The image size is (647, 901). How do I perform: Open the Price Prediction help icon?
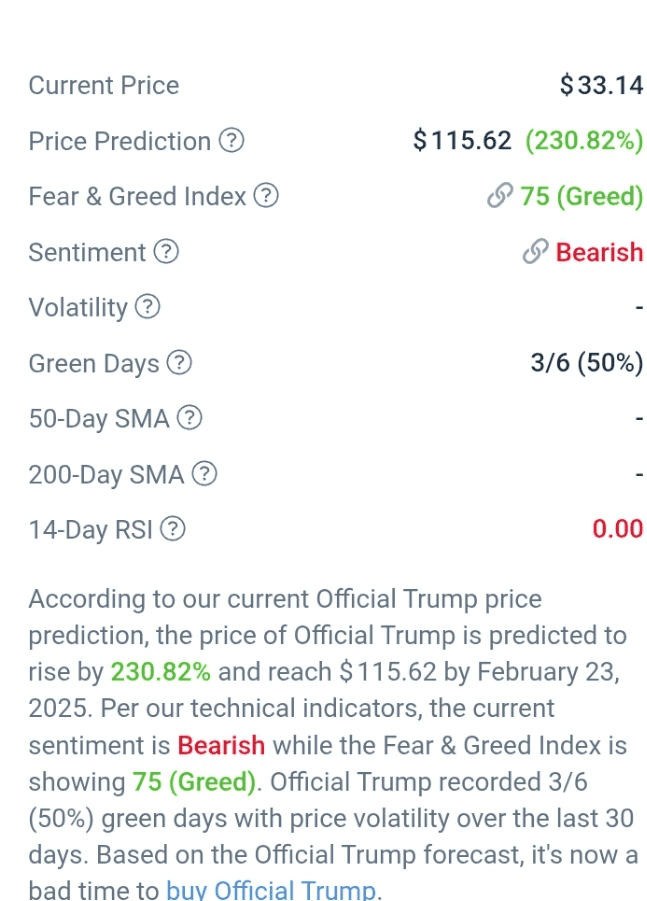[232, 140]
